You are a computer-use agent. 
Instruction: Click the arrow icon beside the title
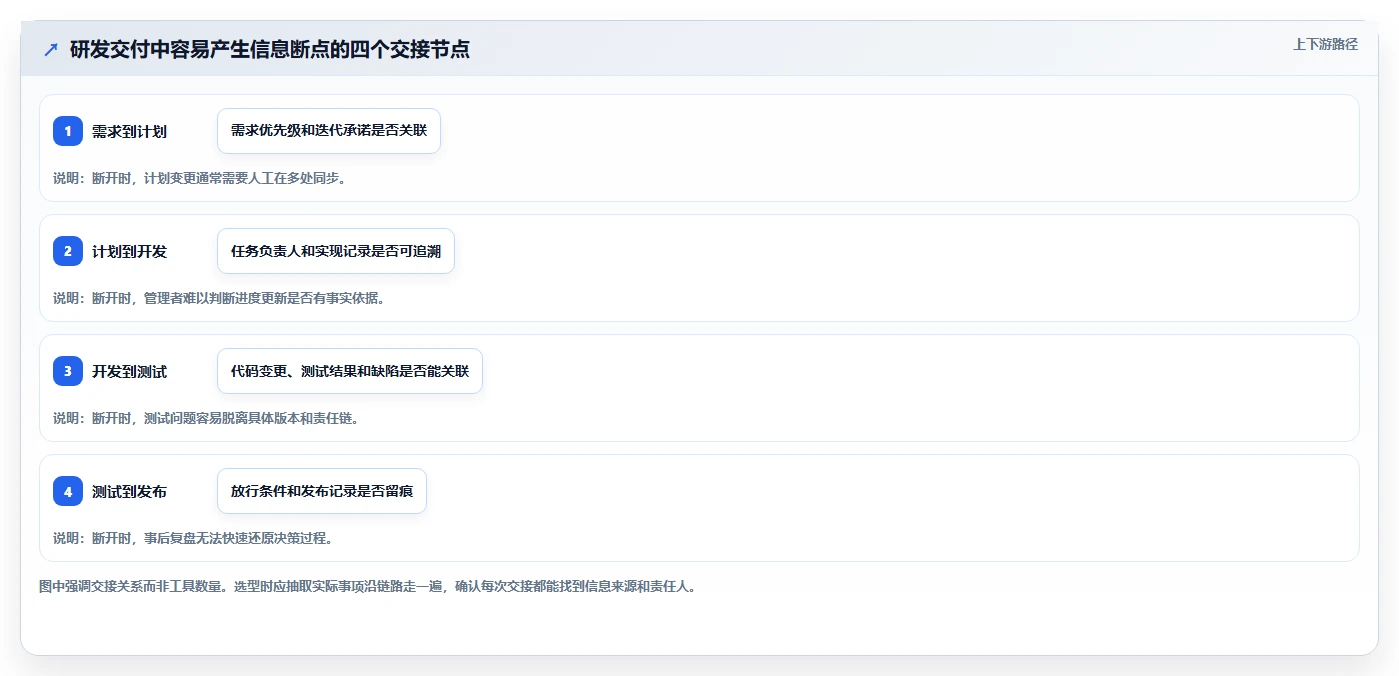51,49
